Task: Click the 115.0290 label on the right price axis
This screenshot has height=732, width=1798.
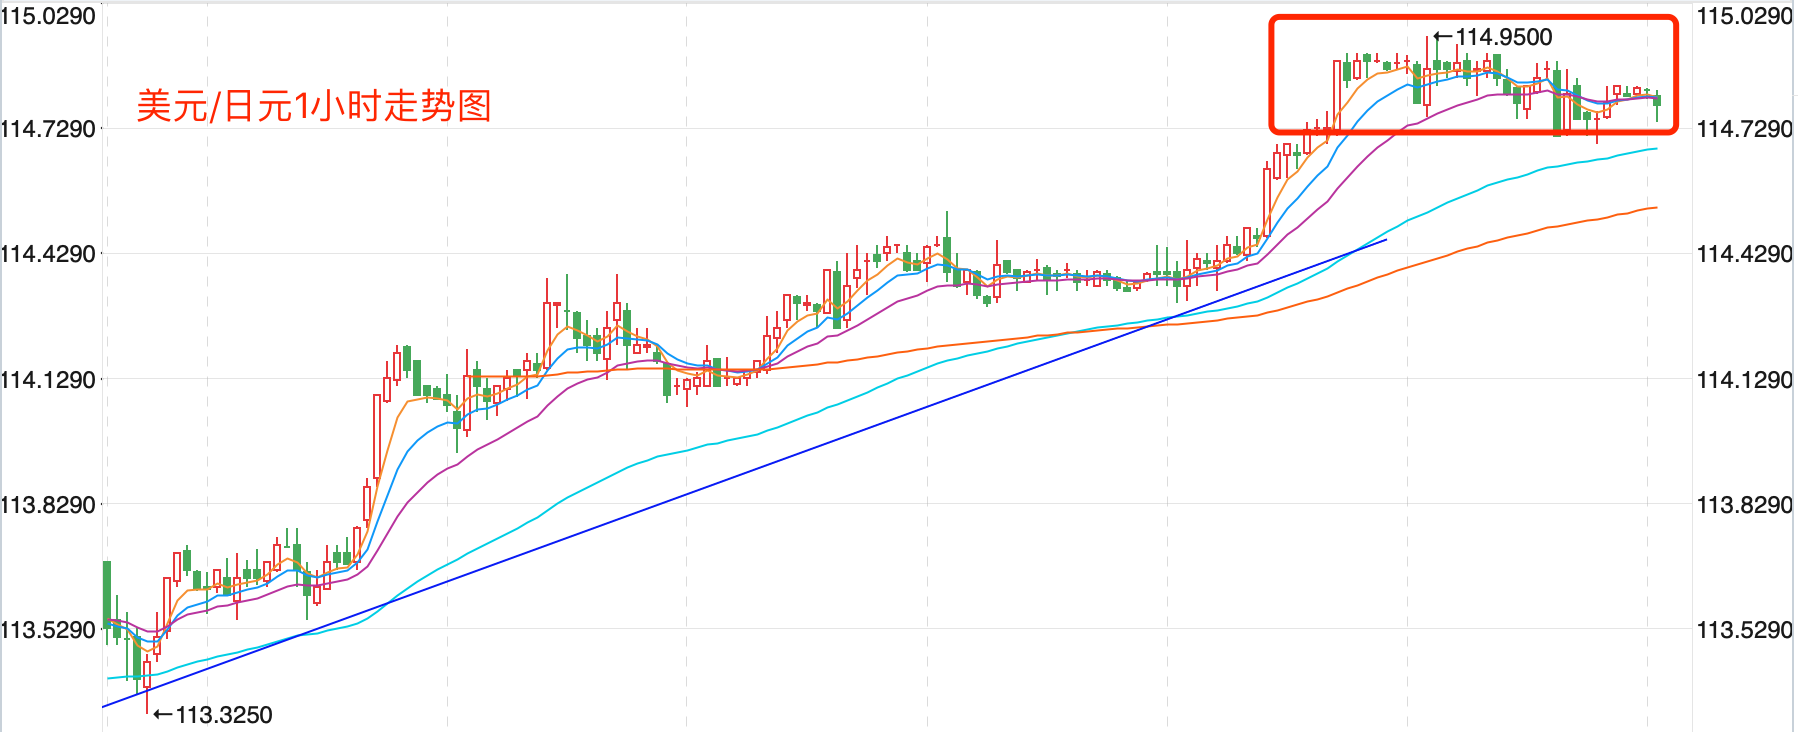Action: tap(1745, 16)
